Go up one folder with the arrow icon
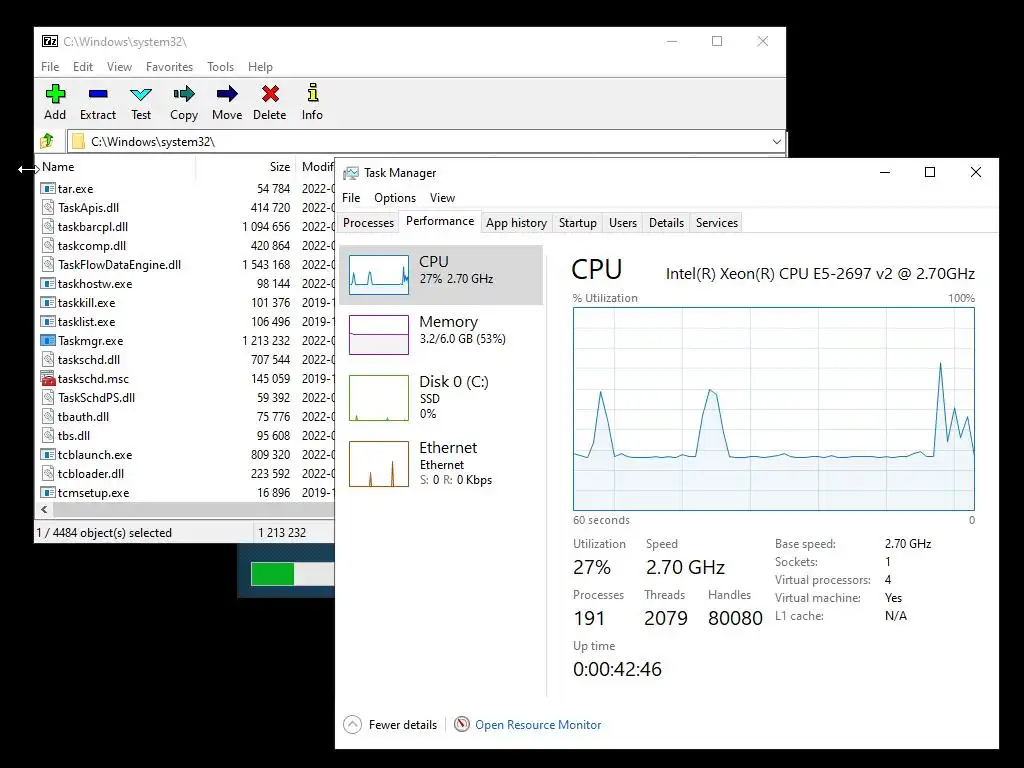This screenshot has width=1024, height=768. [x=47, y=141]
